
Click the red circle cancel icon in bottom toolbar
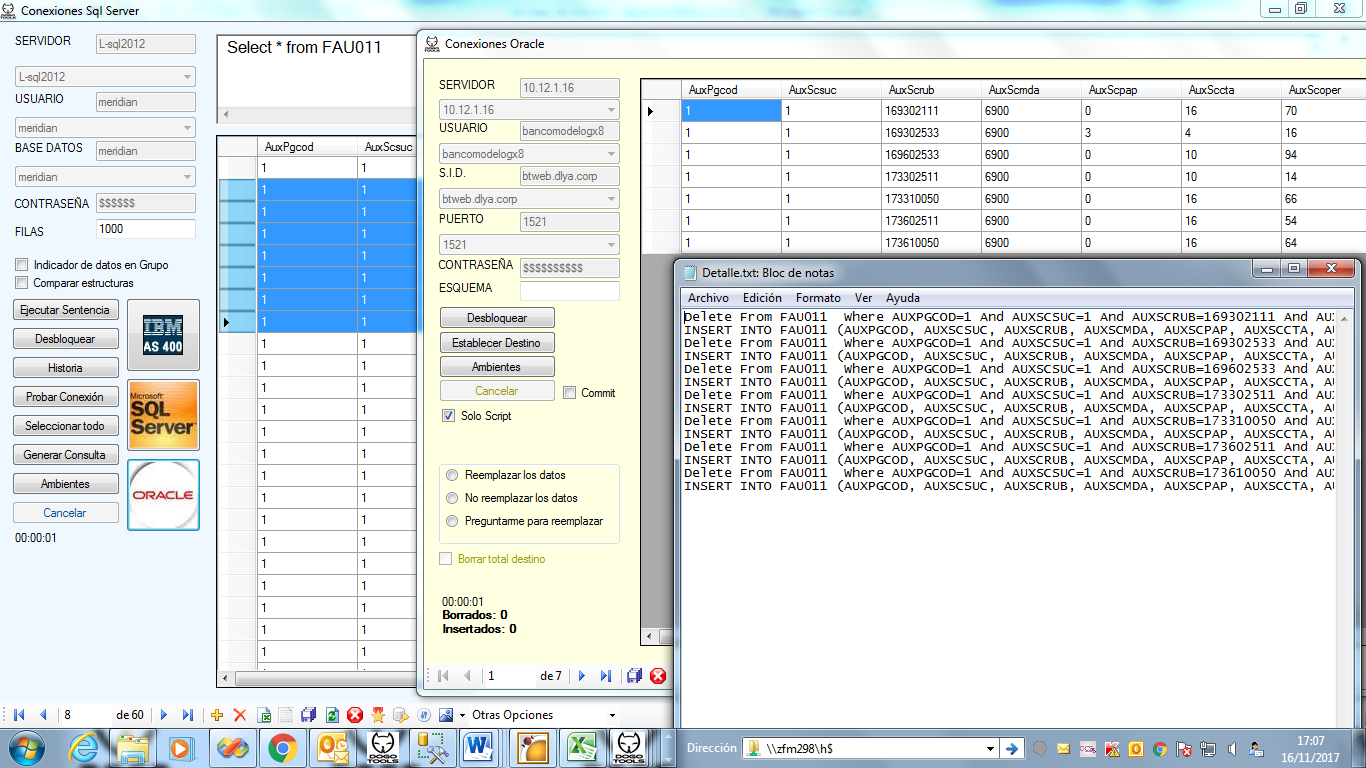355,715
